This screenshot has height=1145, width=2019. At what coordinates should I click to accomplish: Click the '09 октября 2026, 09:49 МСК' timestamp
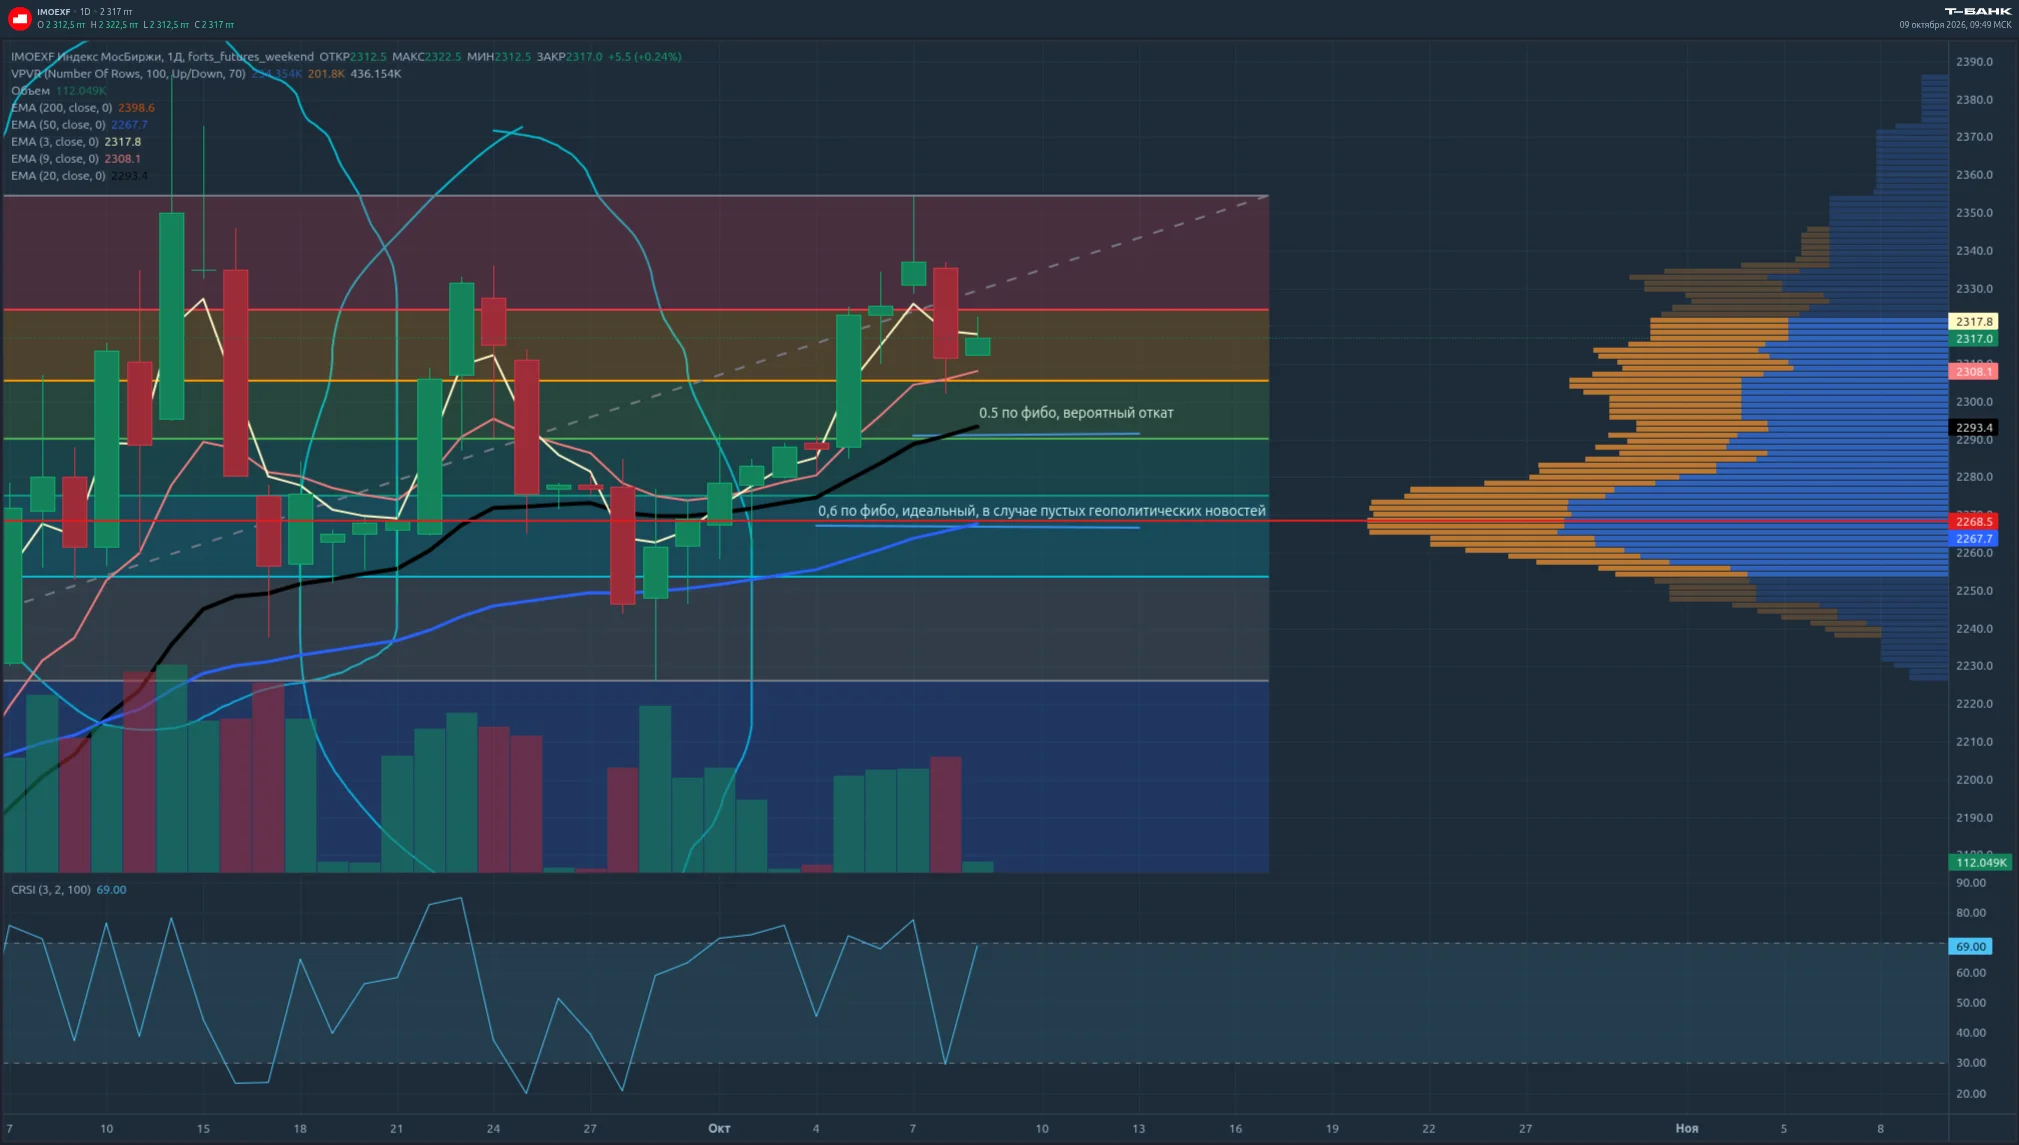coord(1955,25)
